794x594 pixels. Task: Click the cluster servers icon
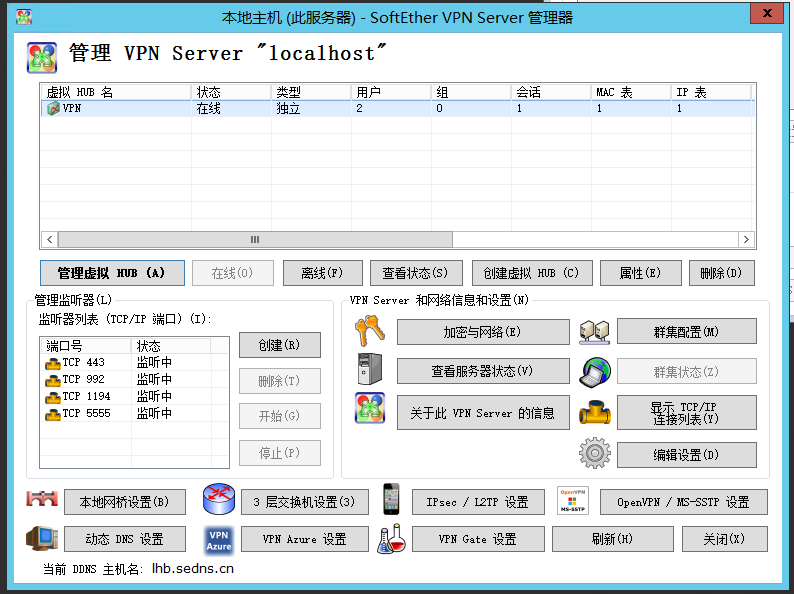pyautogui.click(x=594, y=332)
